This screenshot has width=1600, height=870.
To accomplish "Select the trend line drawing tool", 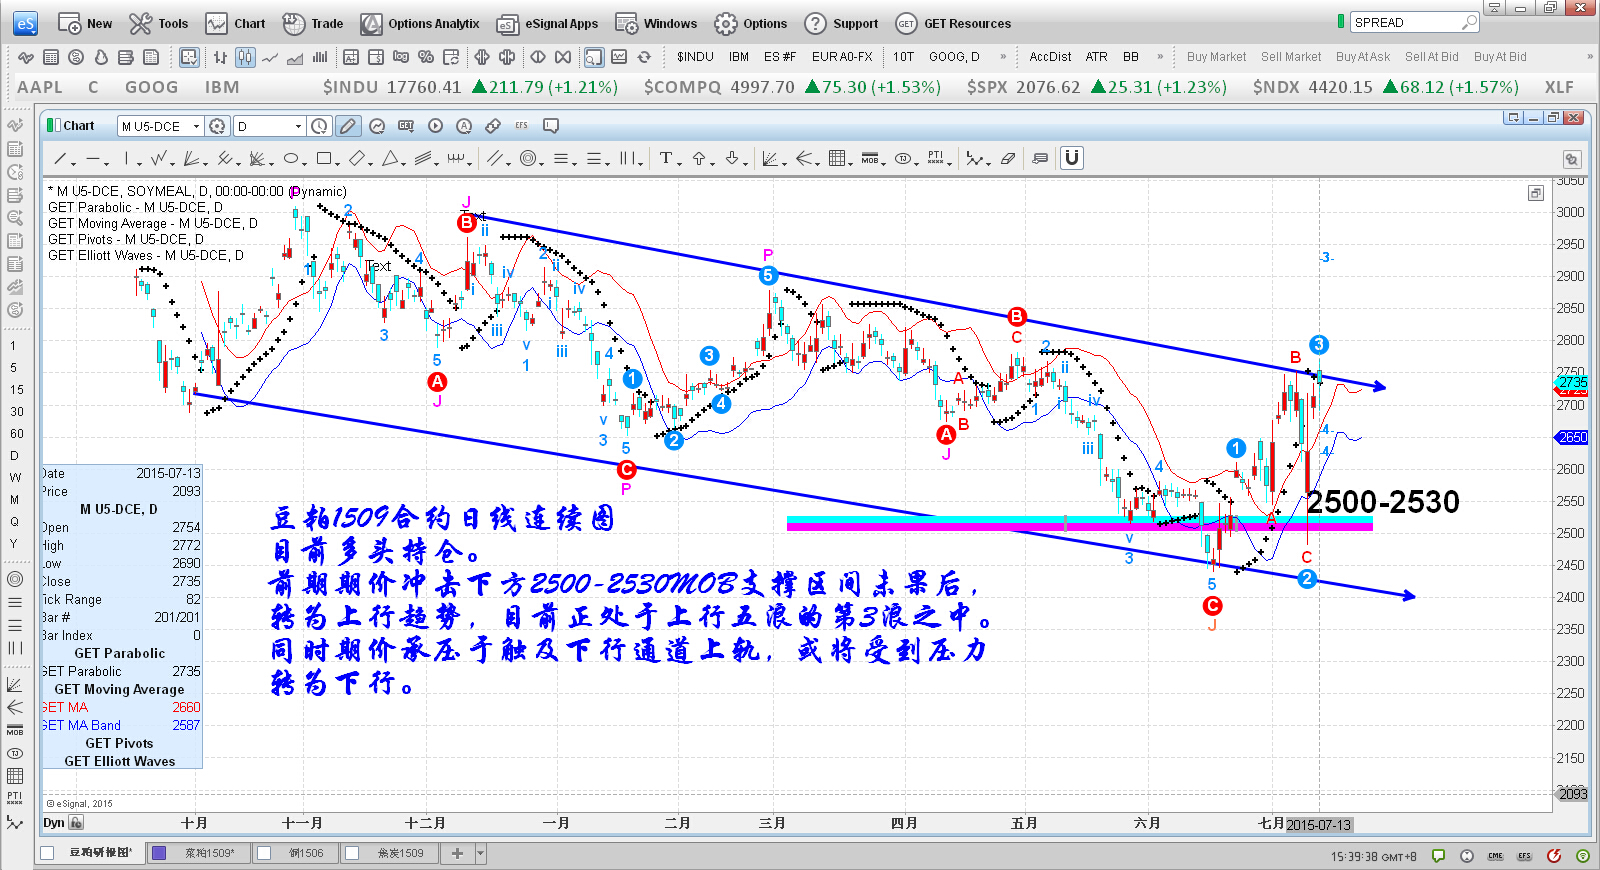I will tap(60, 158).
